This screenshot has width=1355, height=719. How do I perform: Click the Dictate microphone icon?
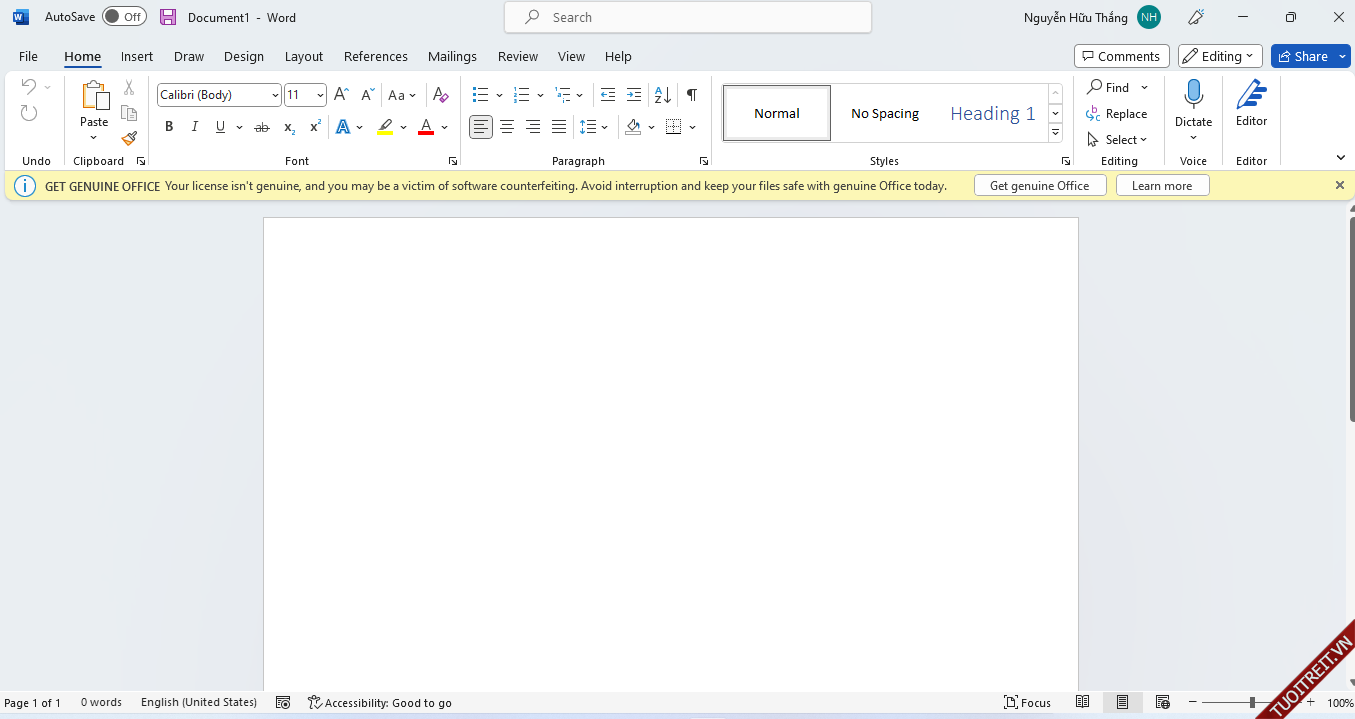click(1193, 95)
